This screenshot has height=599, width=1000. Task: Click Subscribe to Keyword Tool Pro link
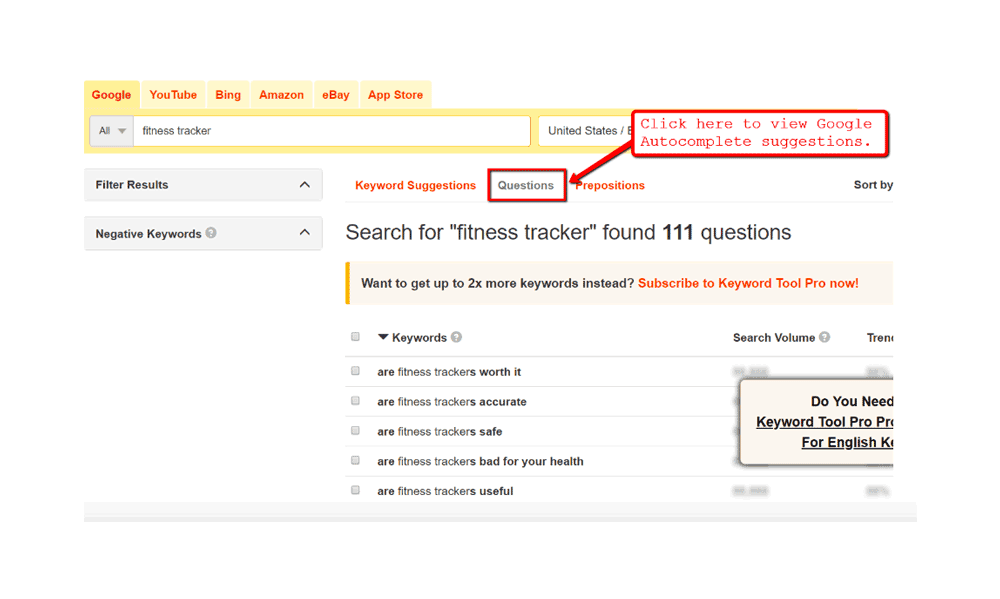pos(748,283)
